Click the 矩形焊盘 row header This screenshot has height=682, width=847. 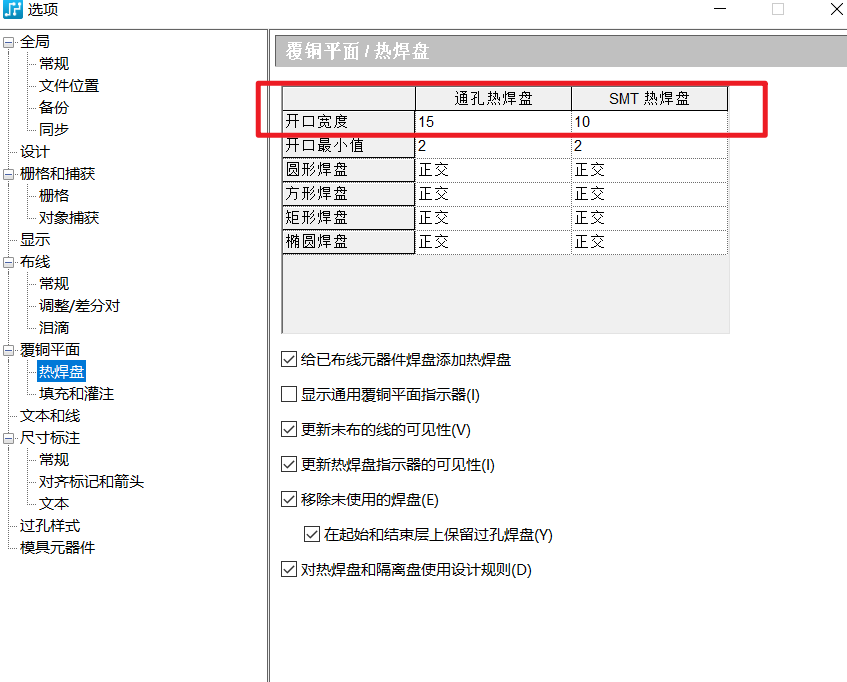348,218
